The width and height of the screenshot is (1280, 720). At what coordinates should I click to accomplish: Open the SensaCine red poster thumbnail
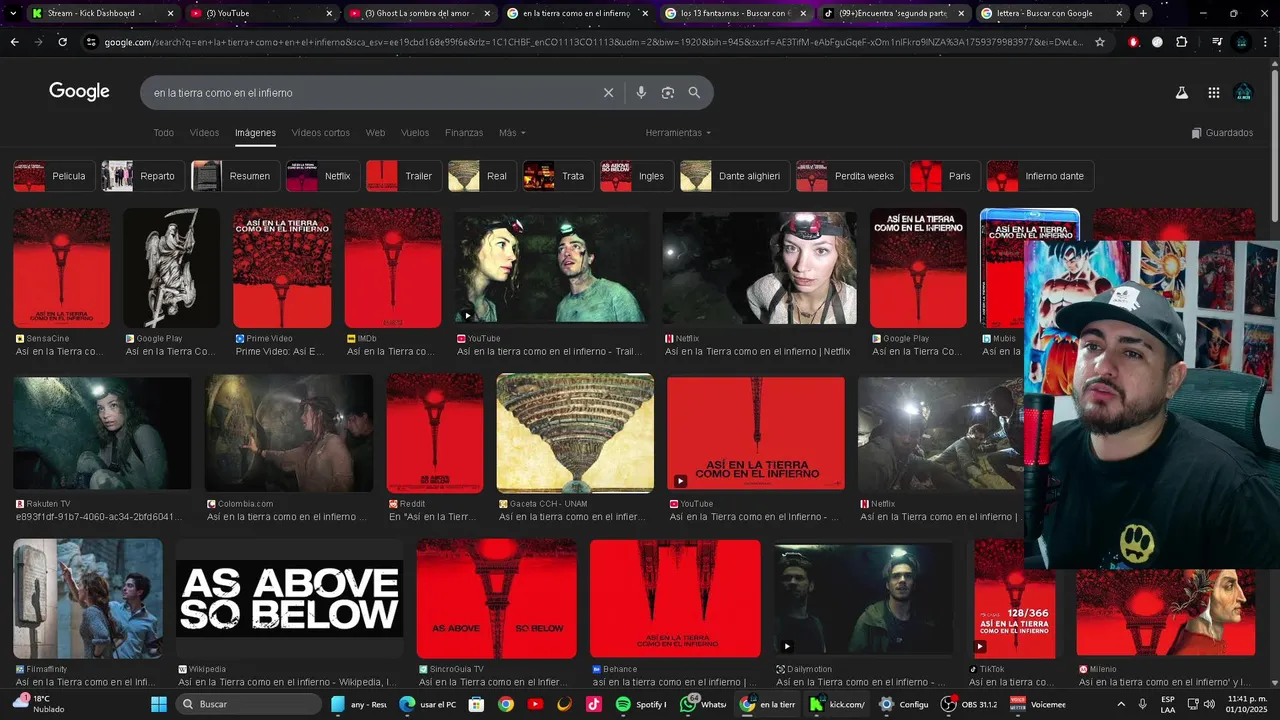pos(62,268)
